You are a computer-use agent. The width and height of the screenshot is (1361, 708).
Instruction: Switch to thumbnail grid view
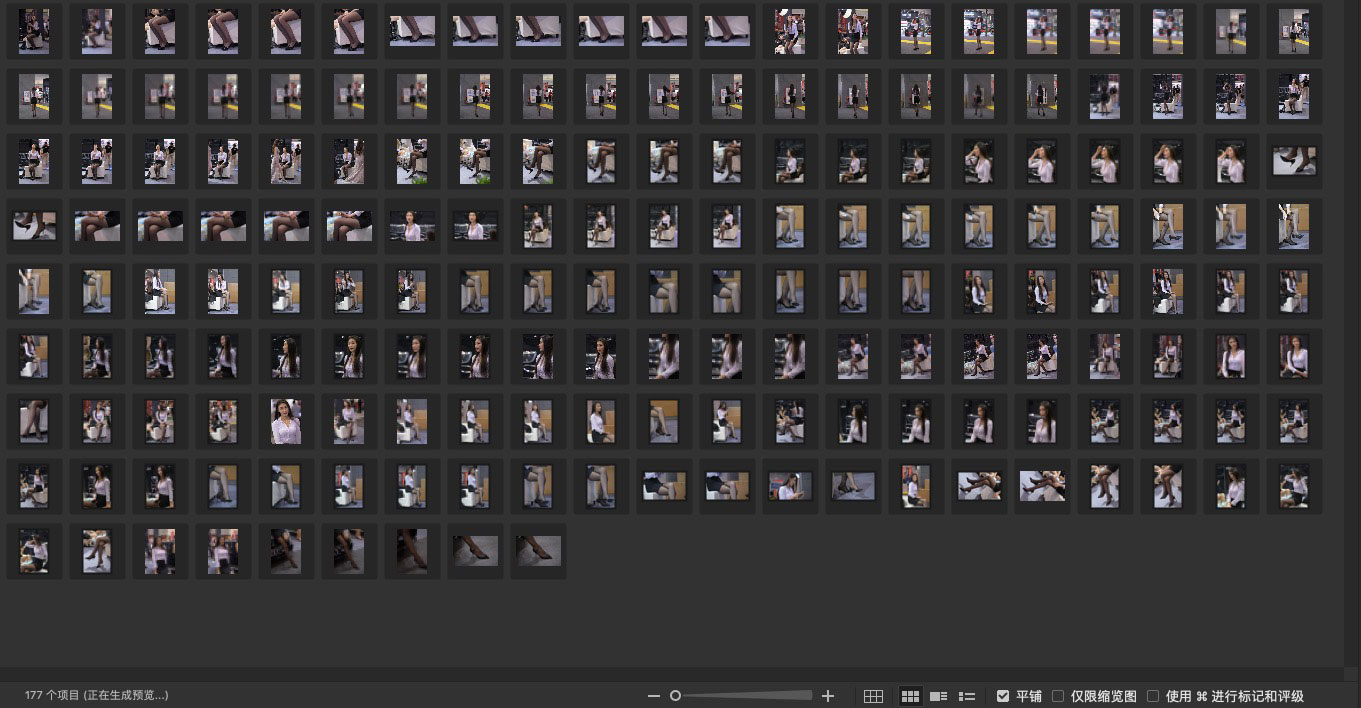click(x=910, y=696)
